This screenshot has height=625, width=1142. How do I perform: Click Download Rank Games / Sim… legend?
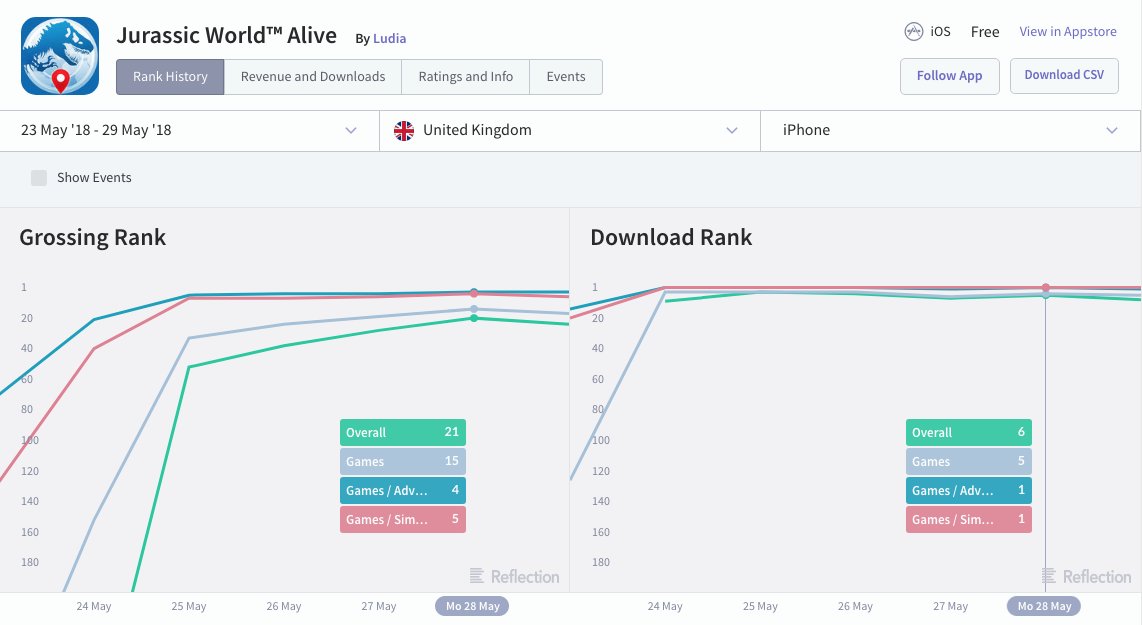pyautogui.click(x=969, y=519)
